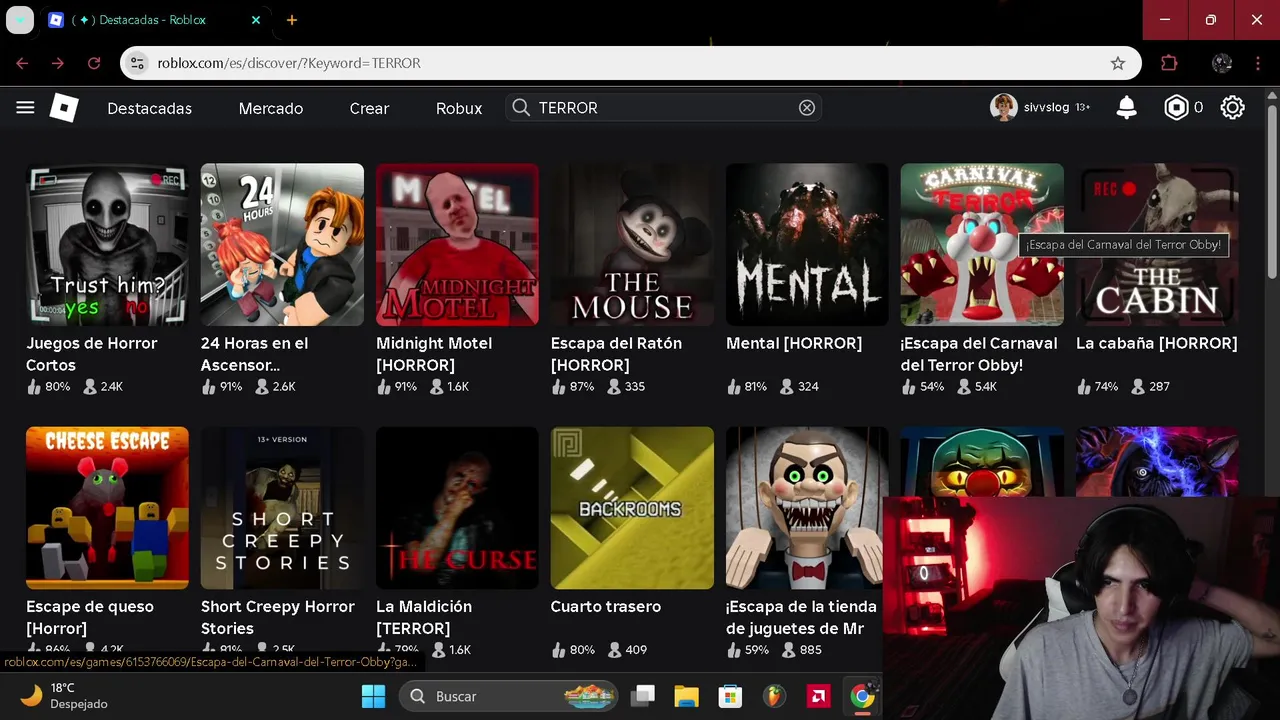1280x720 pixels.
Task: Open the Short Creepy Stories thumbnail
Action: 282,508
